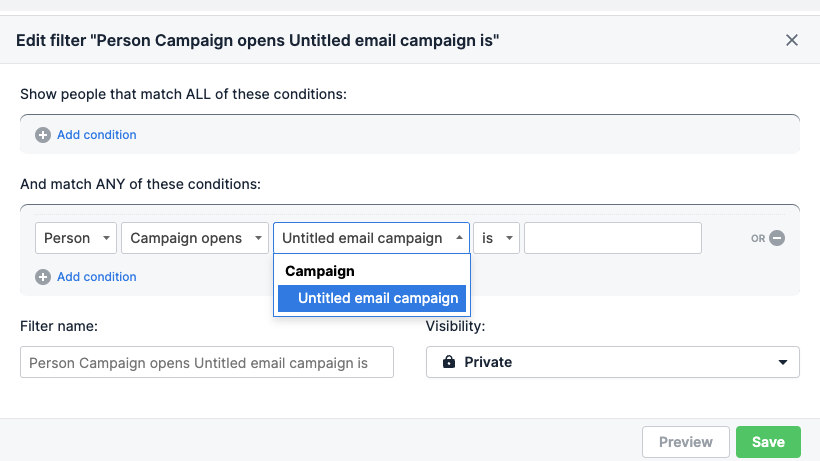Click plus icon in ALL conditions section

coord(43,135)
